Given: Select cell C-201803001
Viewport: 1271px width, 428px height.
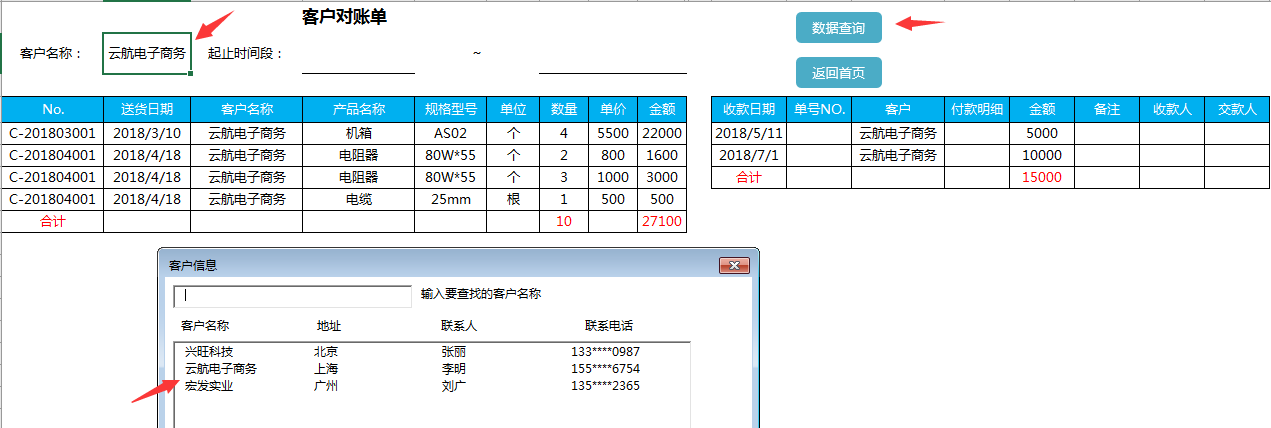Looking at the screenshot, I should click(x=53, y=133).
